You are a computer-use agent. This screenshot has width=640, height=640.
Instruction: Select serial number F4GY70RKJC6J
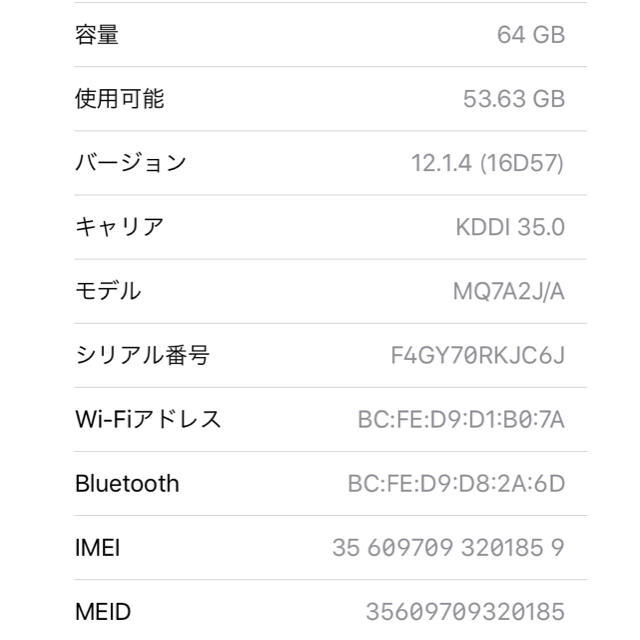478,355
